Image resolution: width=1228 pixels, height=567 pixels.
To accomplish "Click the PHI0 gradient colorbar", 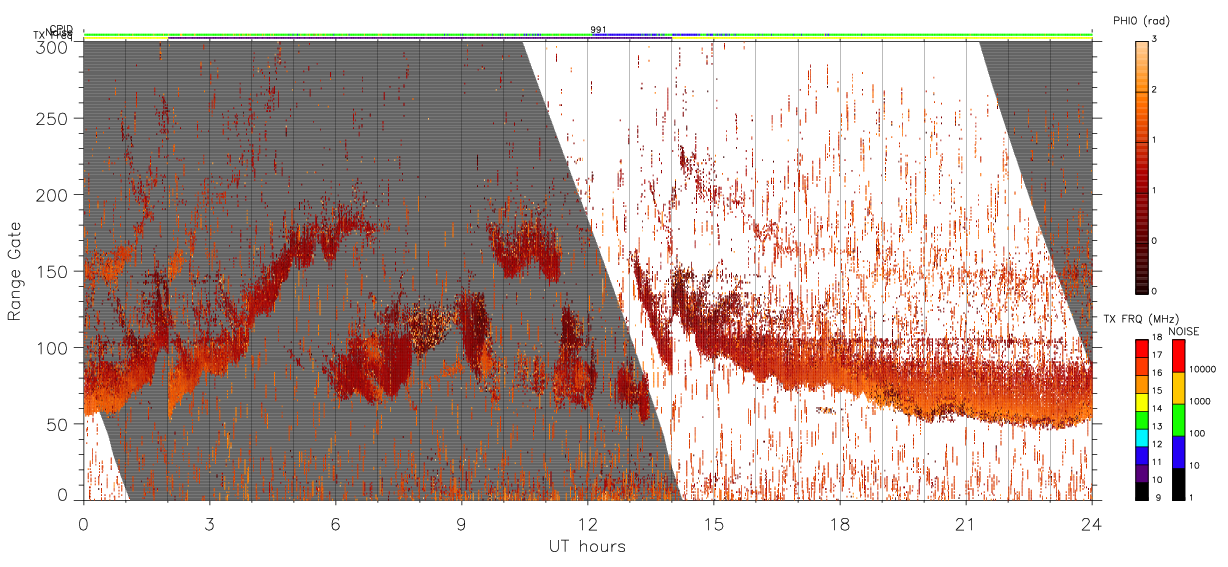I will click(1142, 167).
